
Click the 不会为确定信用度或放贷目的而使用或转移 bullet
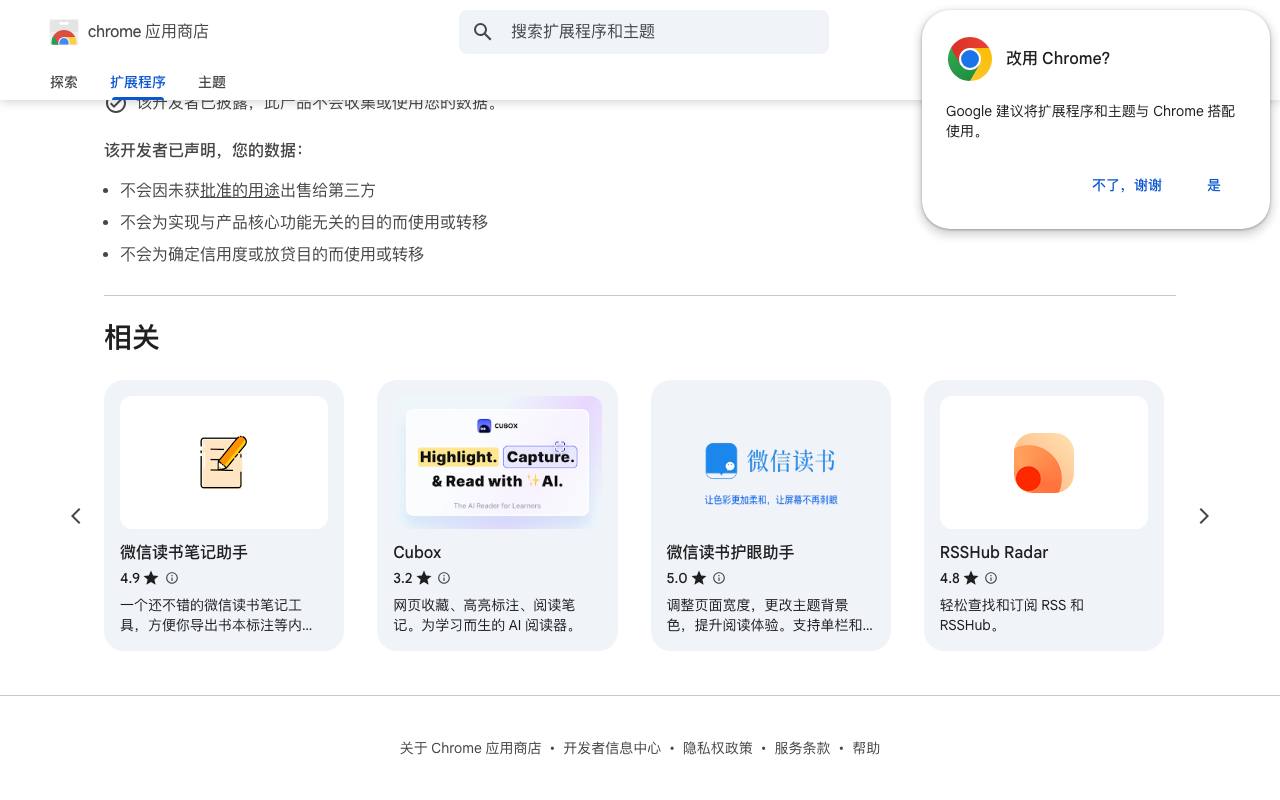272,254
